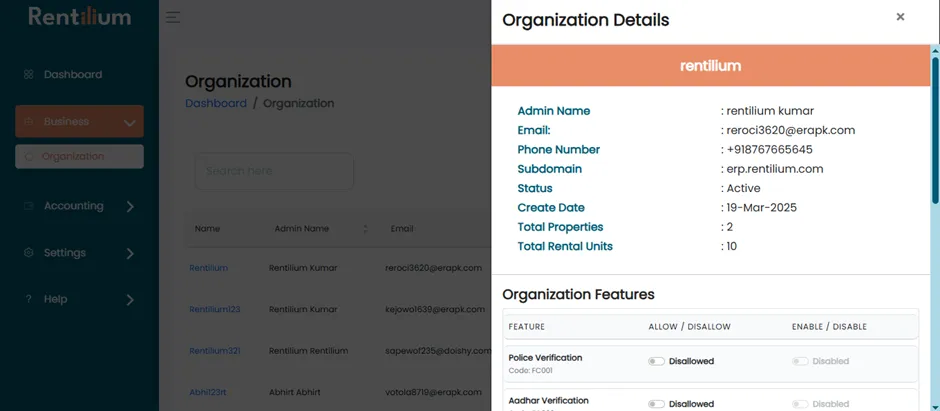Expand the Settings menu chevron
This screenshot has height=411, width=940.
(130, 253)
